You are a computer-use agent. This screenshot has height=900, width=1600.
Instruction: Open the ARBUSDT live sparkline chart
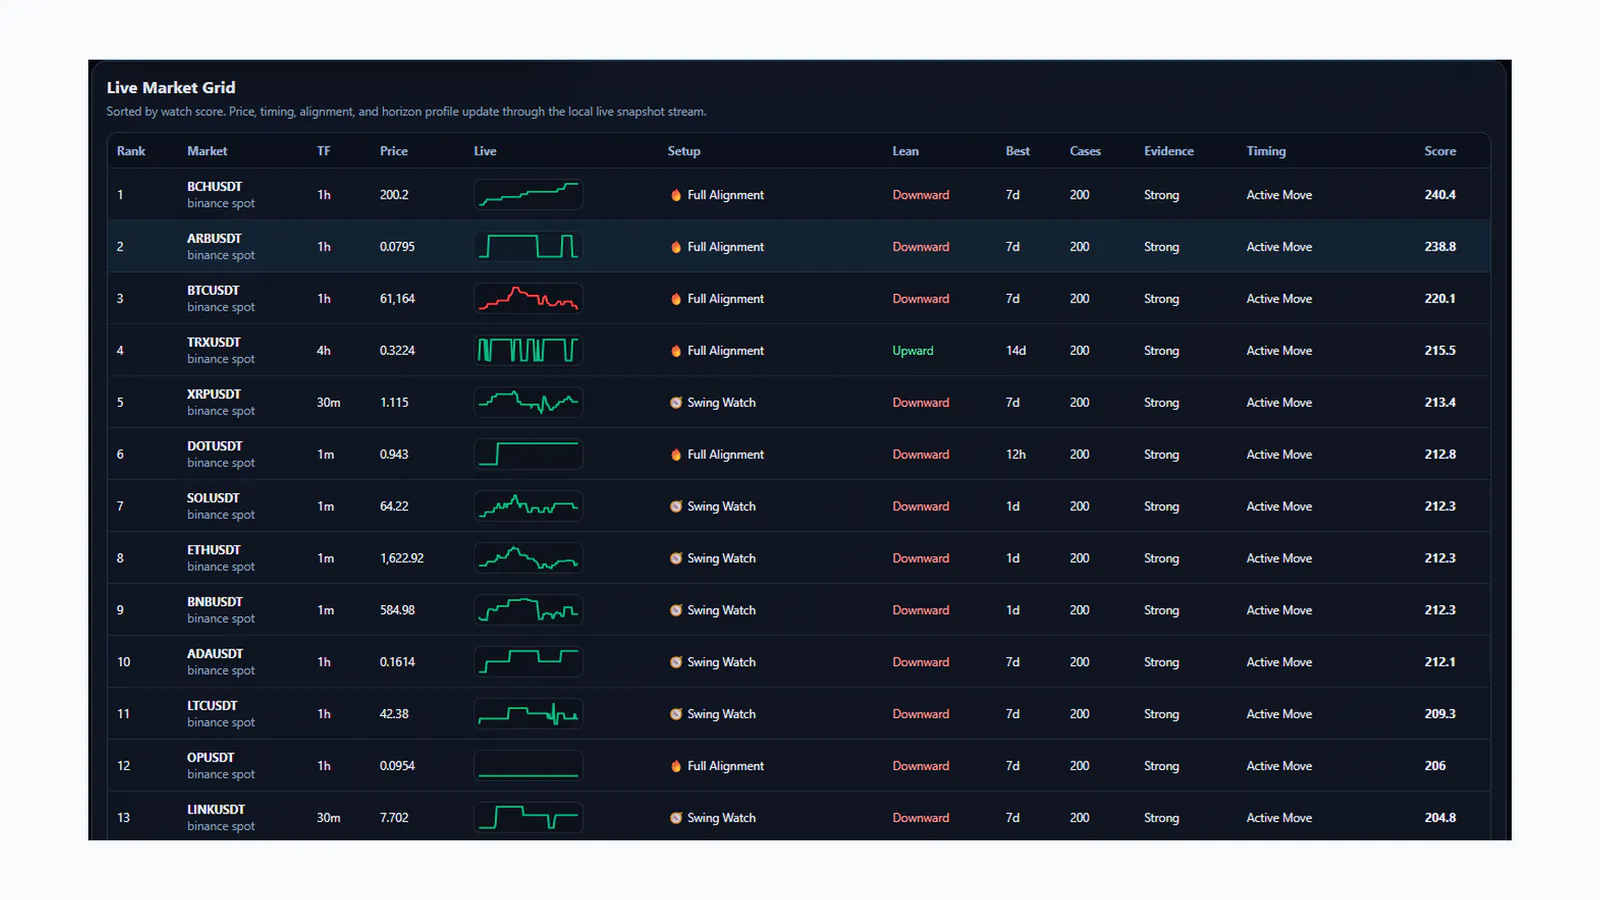pyautogui.click(x=528, y=247)
